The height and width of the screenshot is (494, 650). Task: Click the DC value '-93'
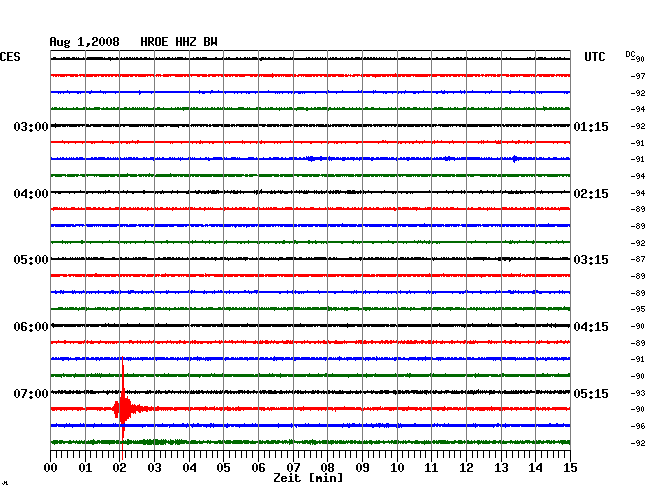(638, 393)
